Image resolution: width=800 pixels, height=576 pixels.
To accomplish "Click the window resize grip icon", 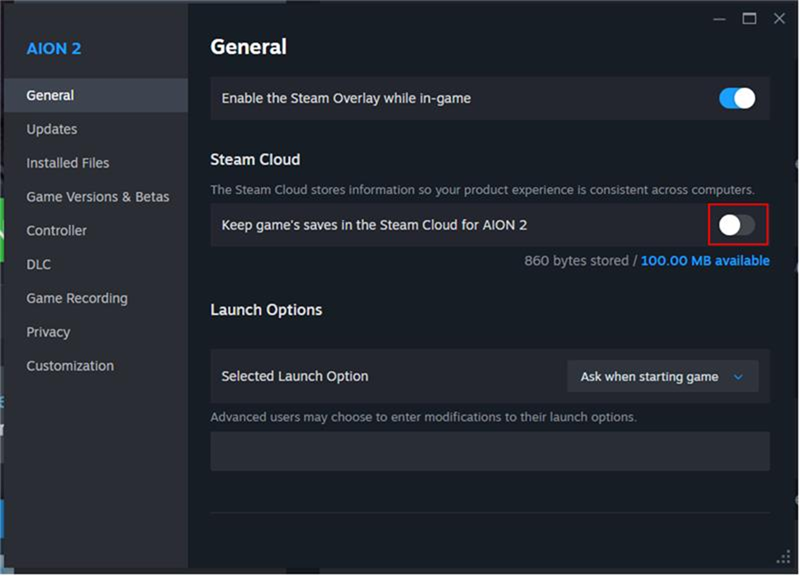I will pyautogui.click(x=783, y=557).
